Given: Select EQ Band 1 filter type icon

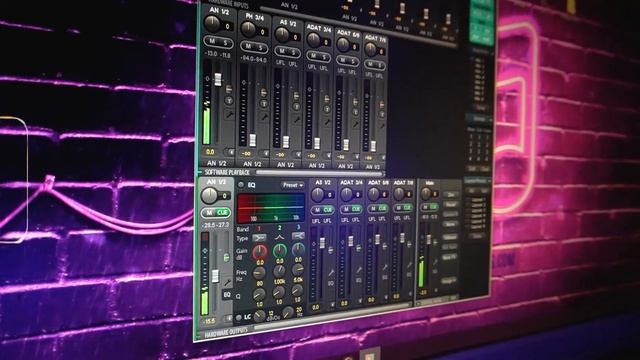Looking at the screenshot, I should tap(259, 238).
